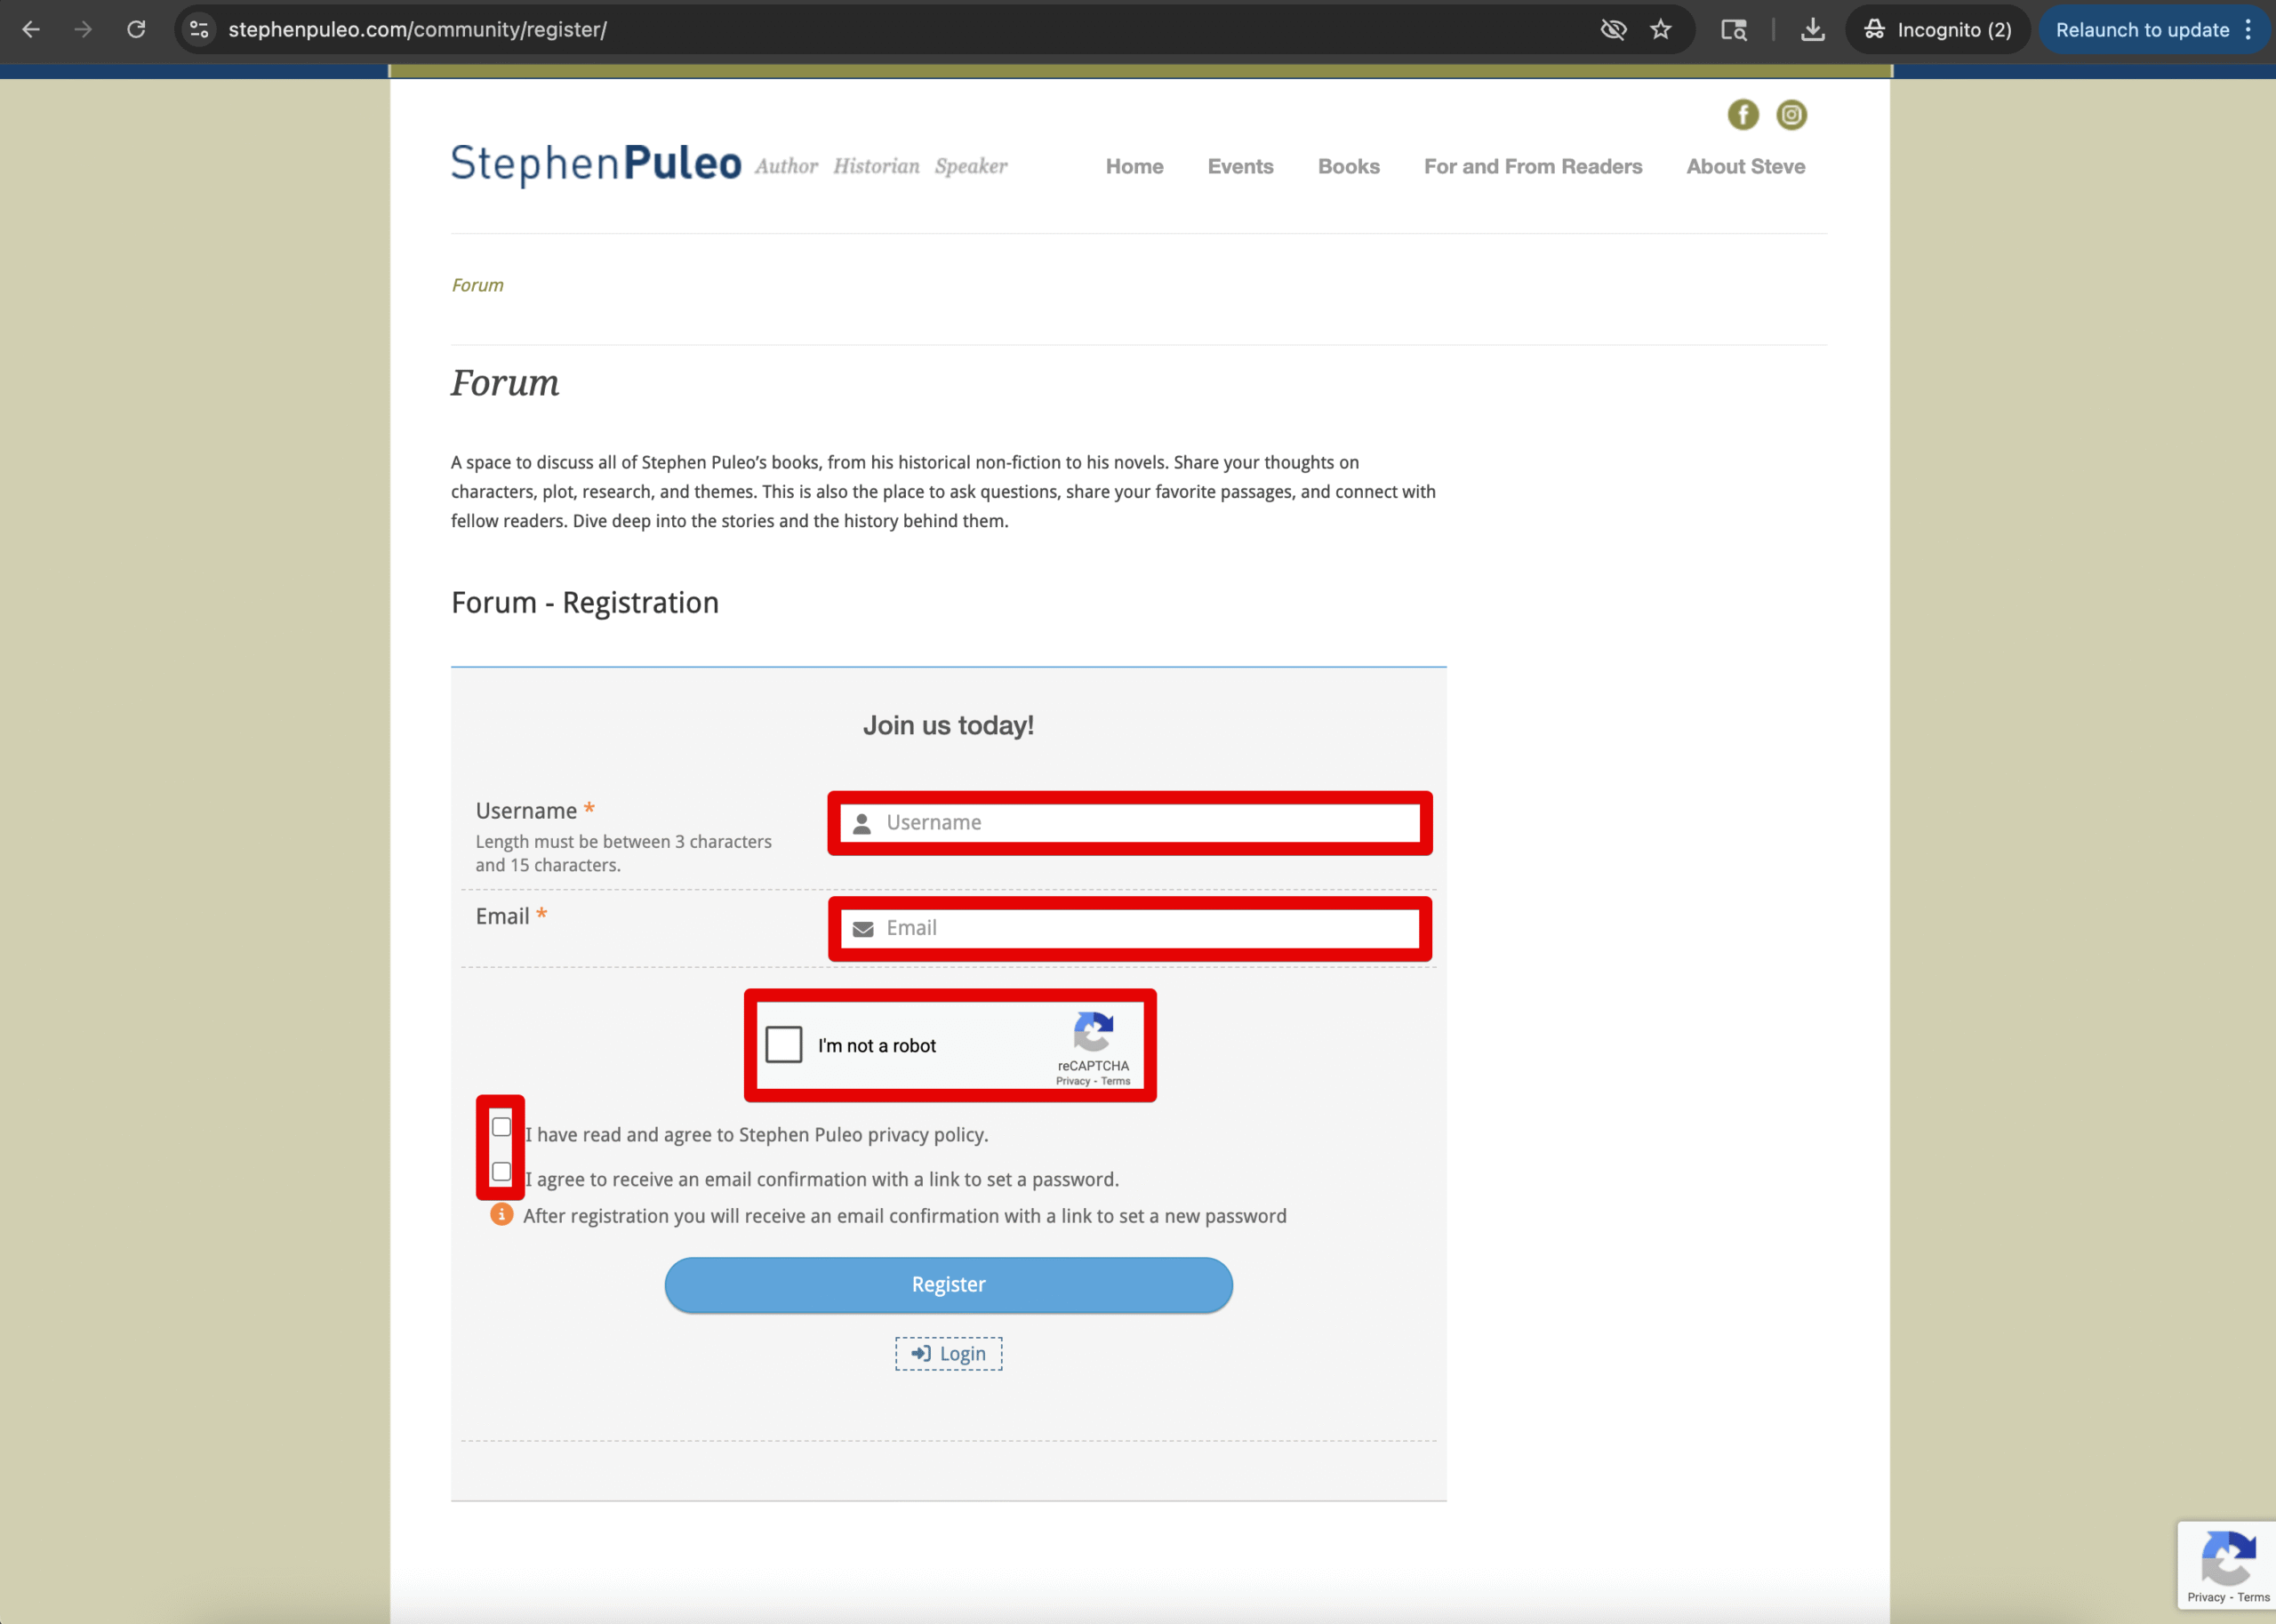Click the Facebook icon in header
Image resolution: width=2276 pixels, height=1624 pixels.
pos(1742,115)
